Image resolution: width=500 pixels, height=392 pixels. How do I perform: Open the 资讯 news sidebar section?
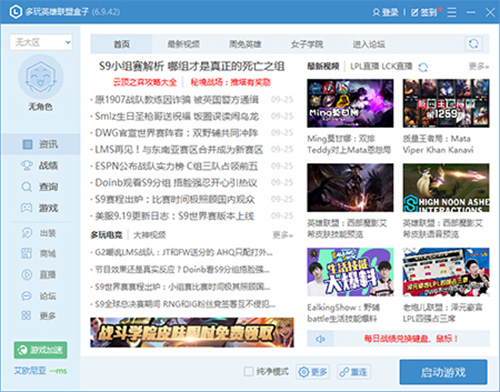point(40,144)
